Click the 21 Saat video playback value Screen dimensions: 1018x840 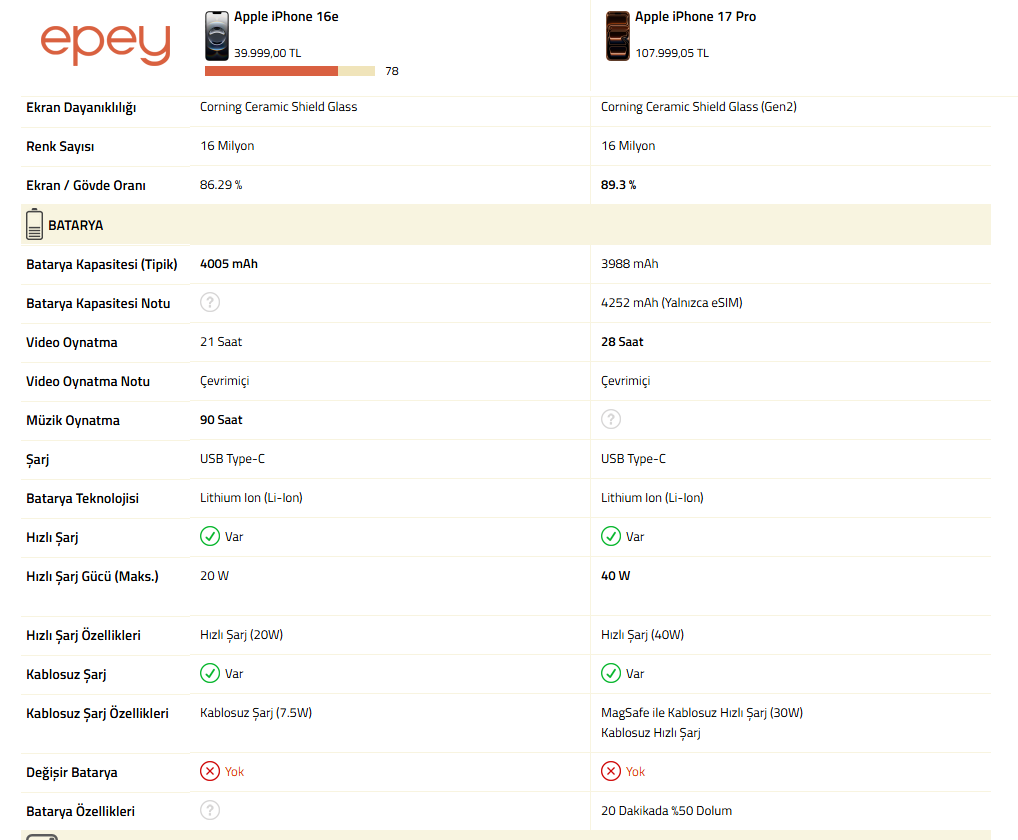pos(221,341)
